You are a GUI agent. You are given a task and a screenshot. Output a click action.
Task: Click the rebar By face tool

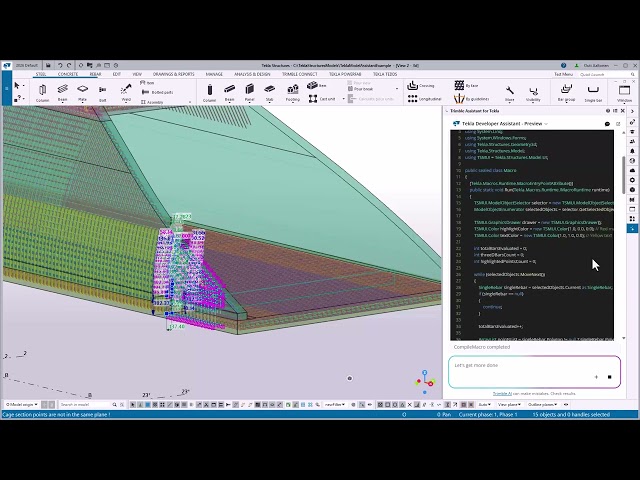coord(466,86)
